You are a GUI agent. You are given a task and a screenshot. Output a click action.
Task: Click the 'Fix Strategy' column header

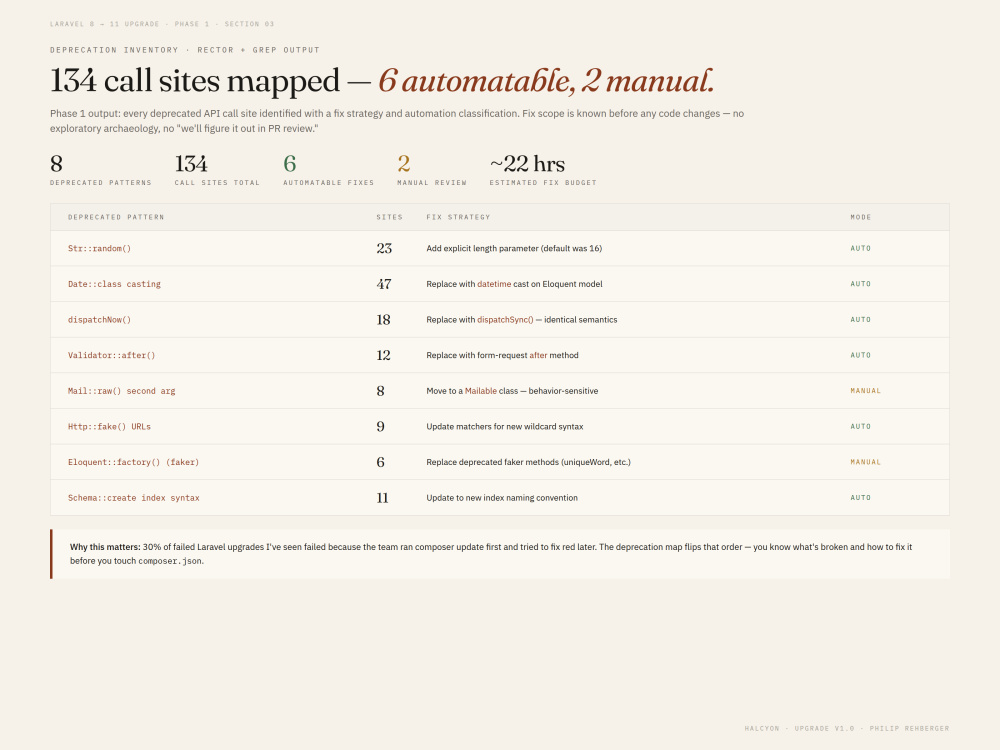point(459,217)
